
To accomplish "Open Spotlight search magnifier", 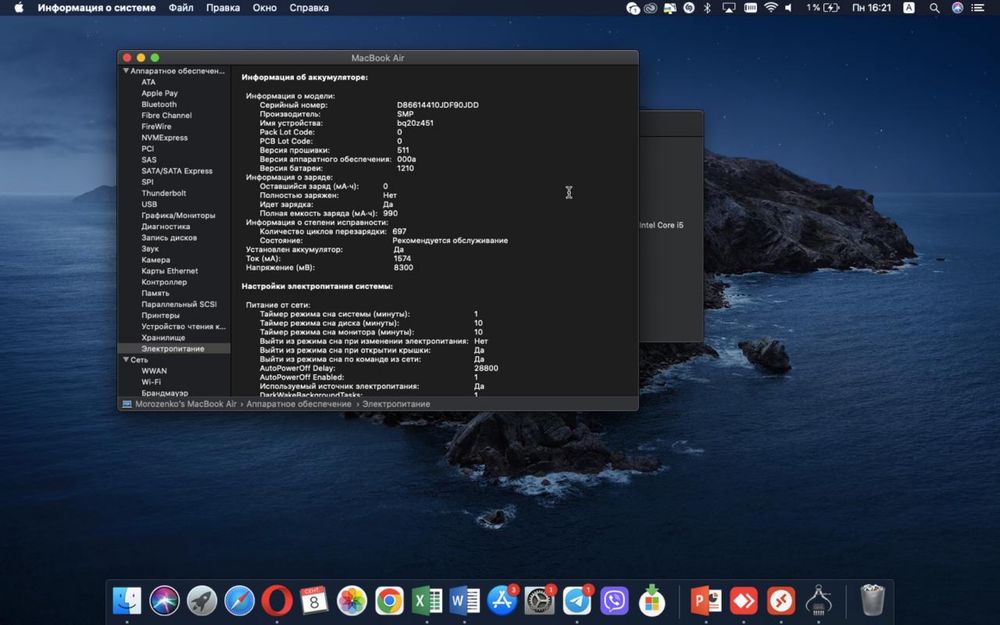I will 934,8.
